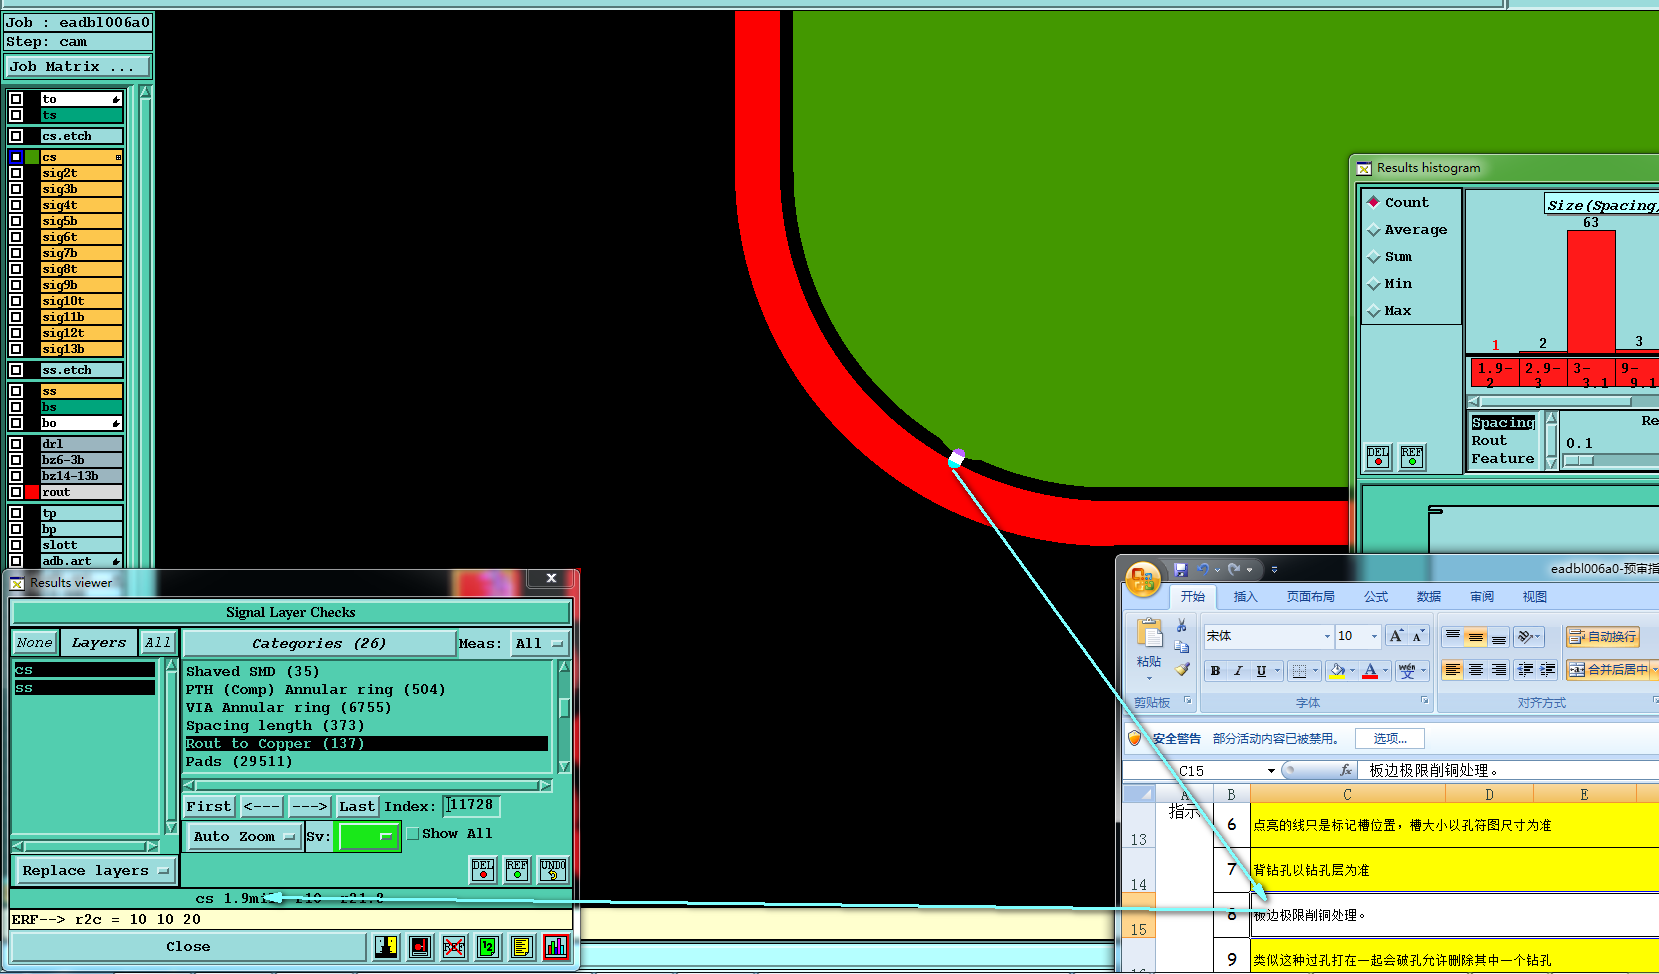Click the Cut scissors icon in Excel
Screen dimensions: 1659x974
tap(1182, 625)
